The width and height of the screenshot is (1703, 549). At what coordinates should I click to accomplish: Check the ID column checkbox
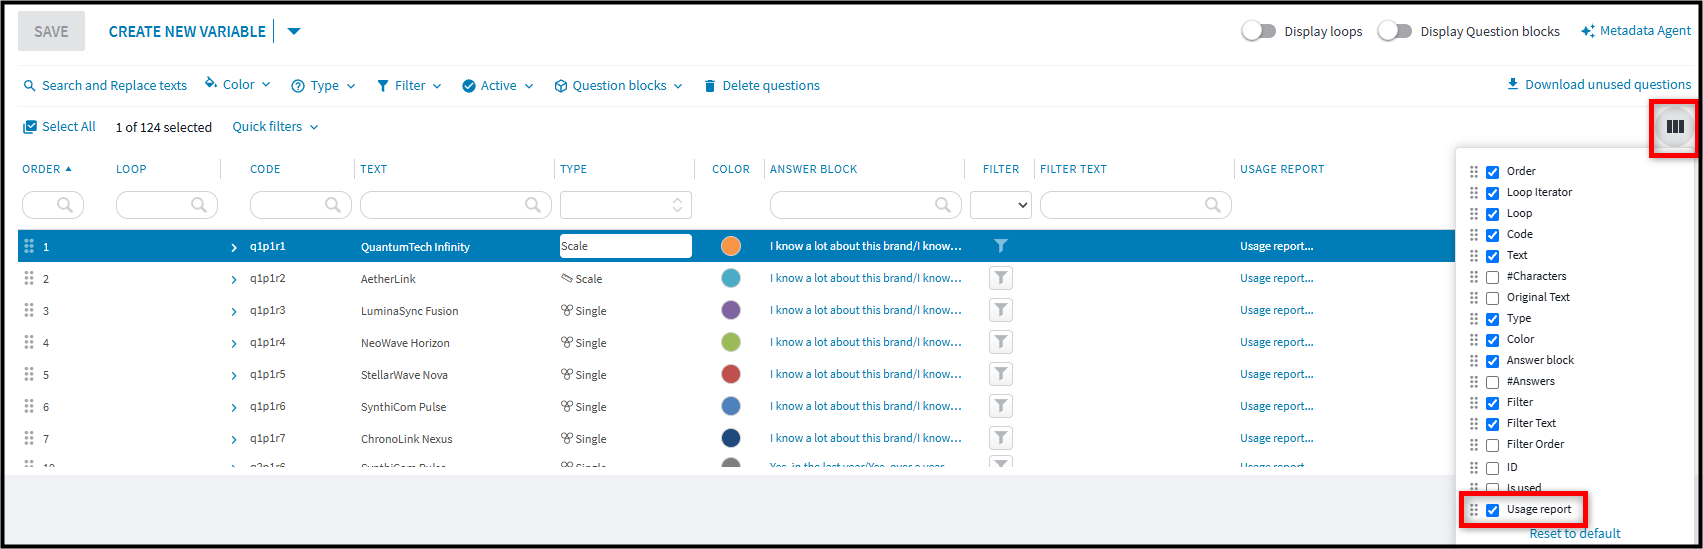(x=1492, y=468)
